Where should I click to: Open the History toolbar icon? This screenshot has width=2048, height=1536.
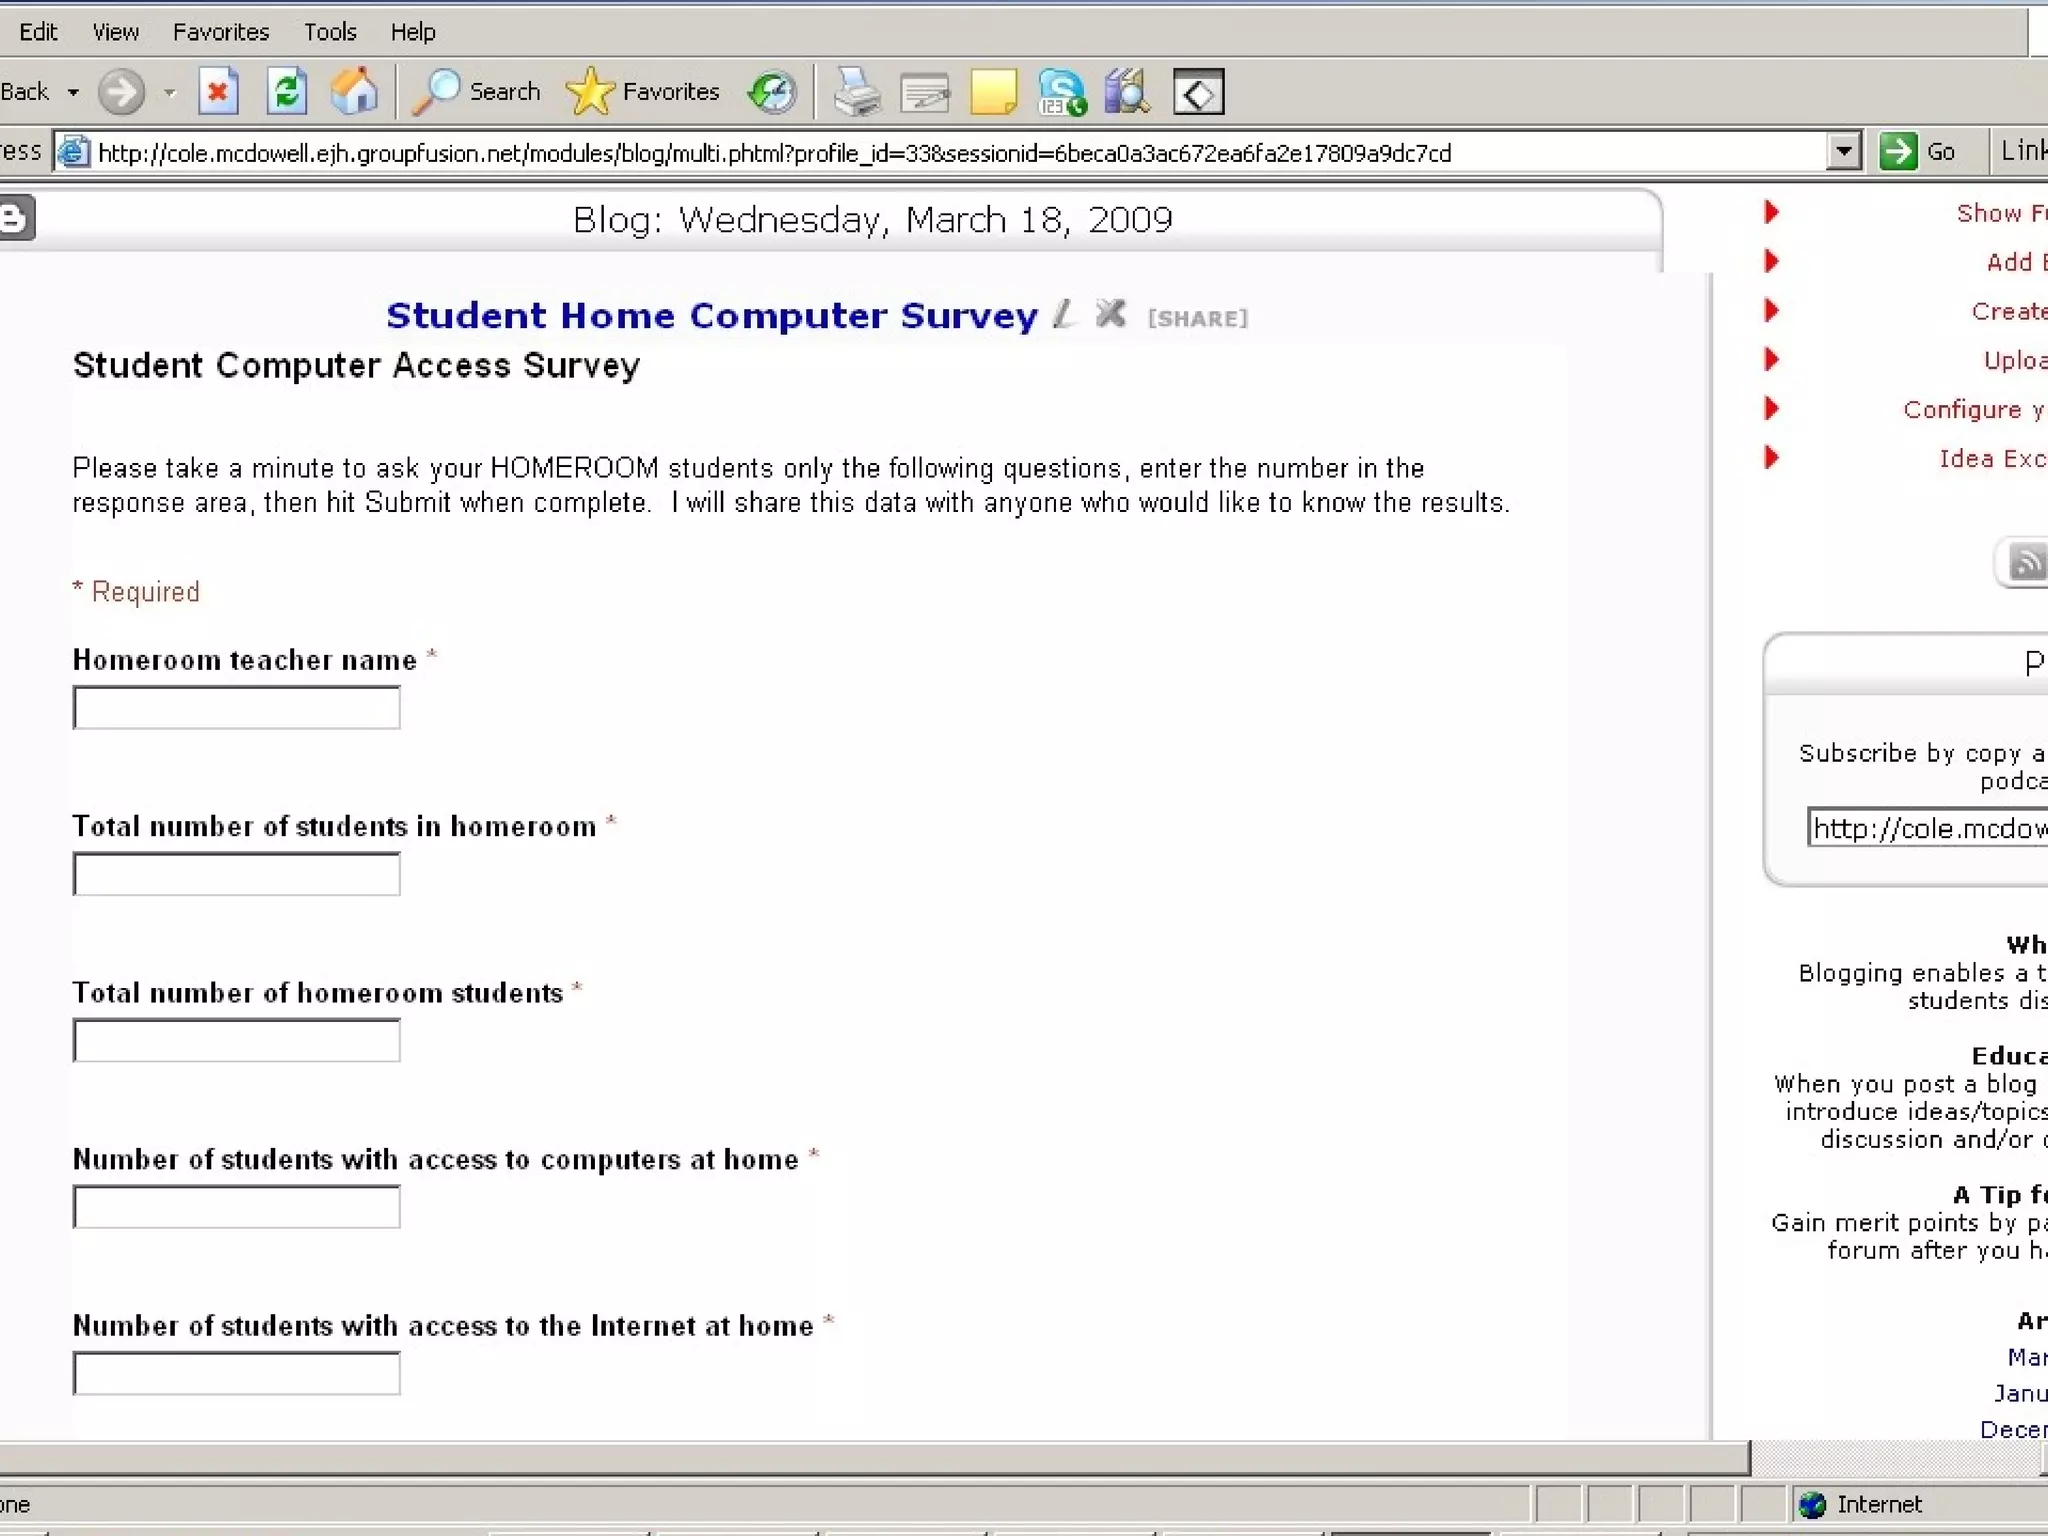pos(772,92)
